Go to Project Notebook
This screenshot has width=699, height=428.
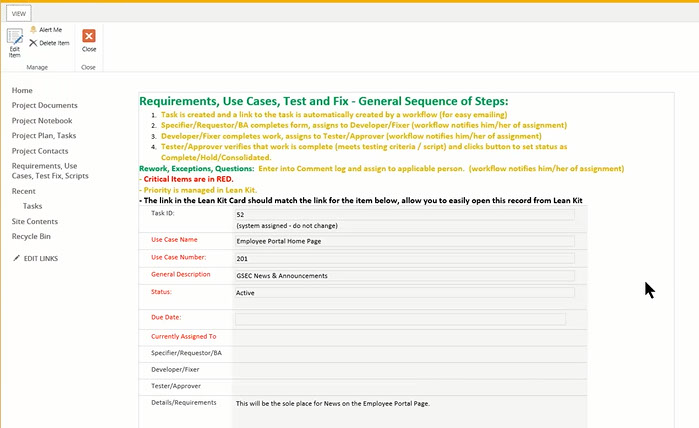click(42, 120)
